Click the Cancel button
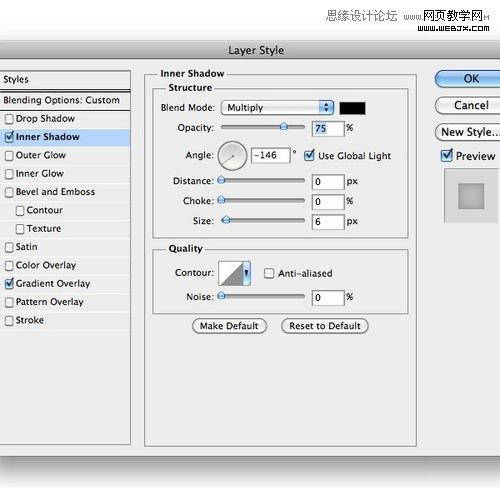The height and width of the screenshot is (500, 500). pos(468,105)
